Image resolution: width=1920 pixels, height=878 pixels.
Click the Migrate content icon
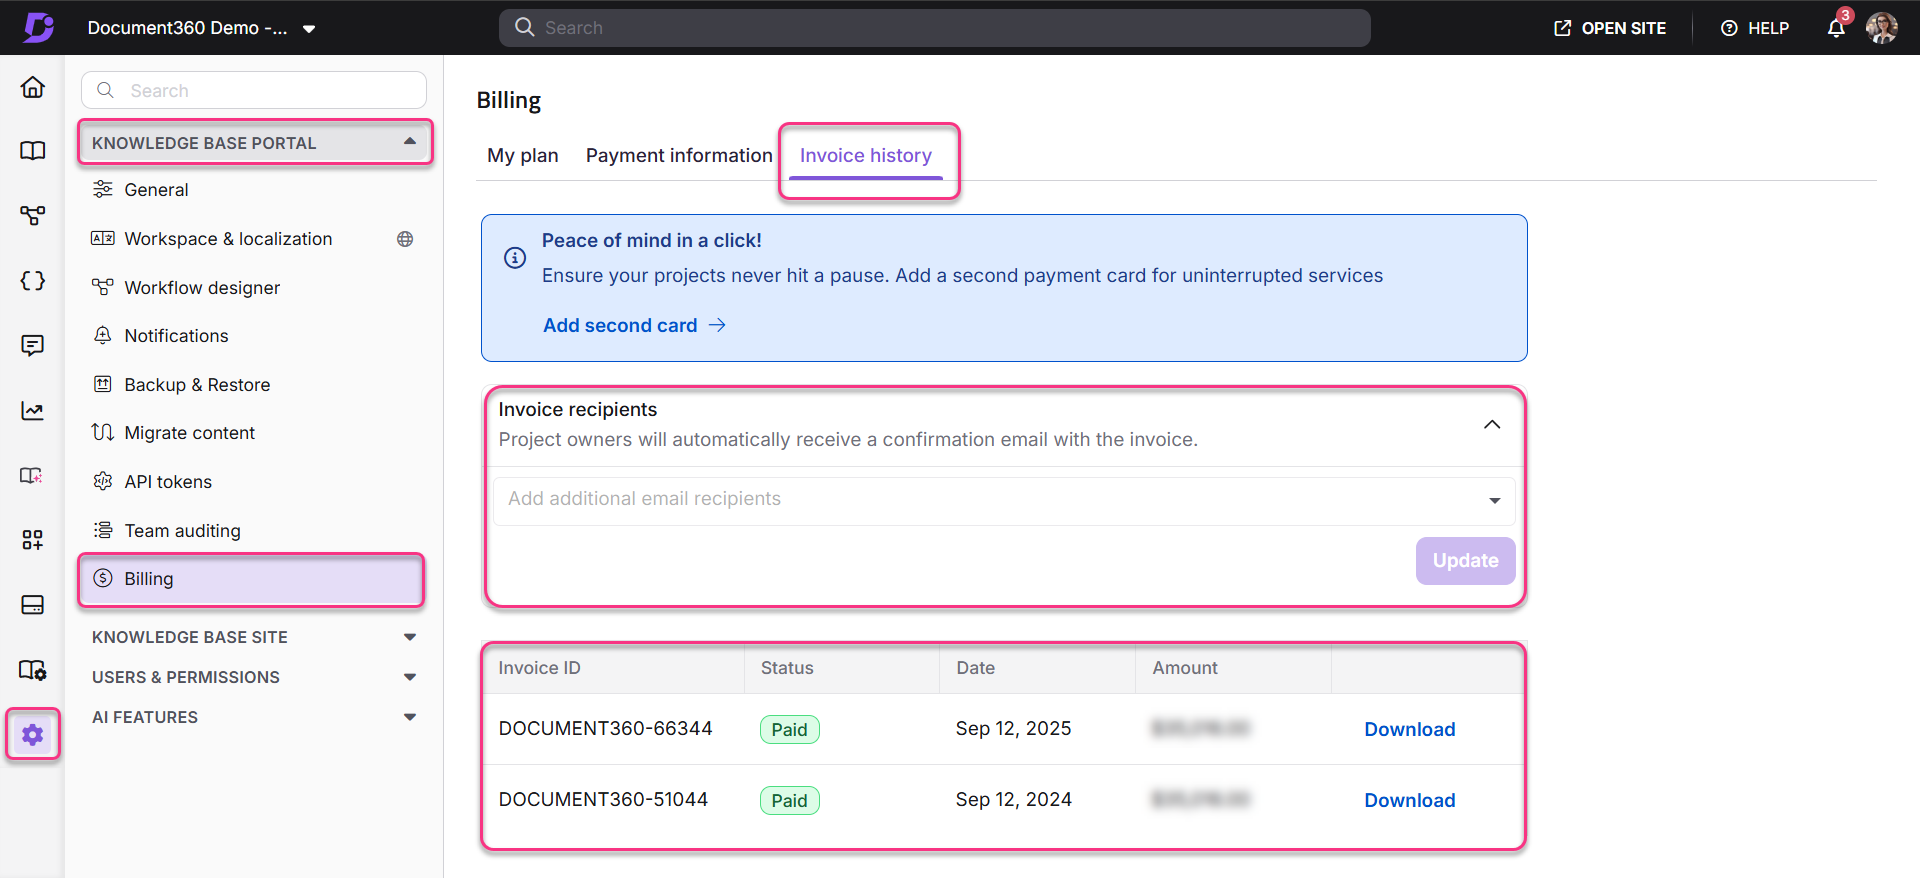pos(102,432)
